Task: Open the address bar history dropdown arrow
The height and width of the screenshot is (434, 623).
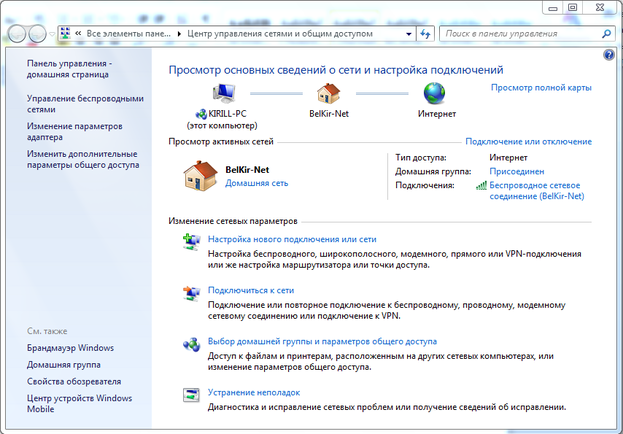Action: 408,34
